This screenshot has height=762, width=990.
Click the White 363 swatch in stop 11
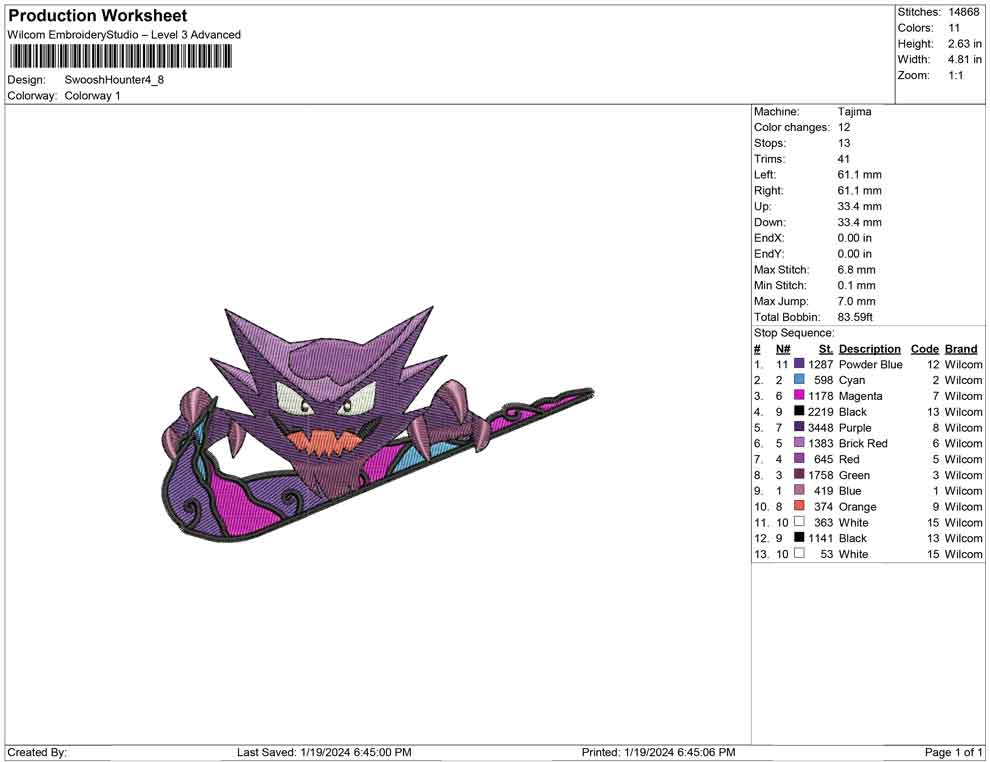click(x=799, y=521)
